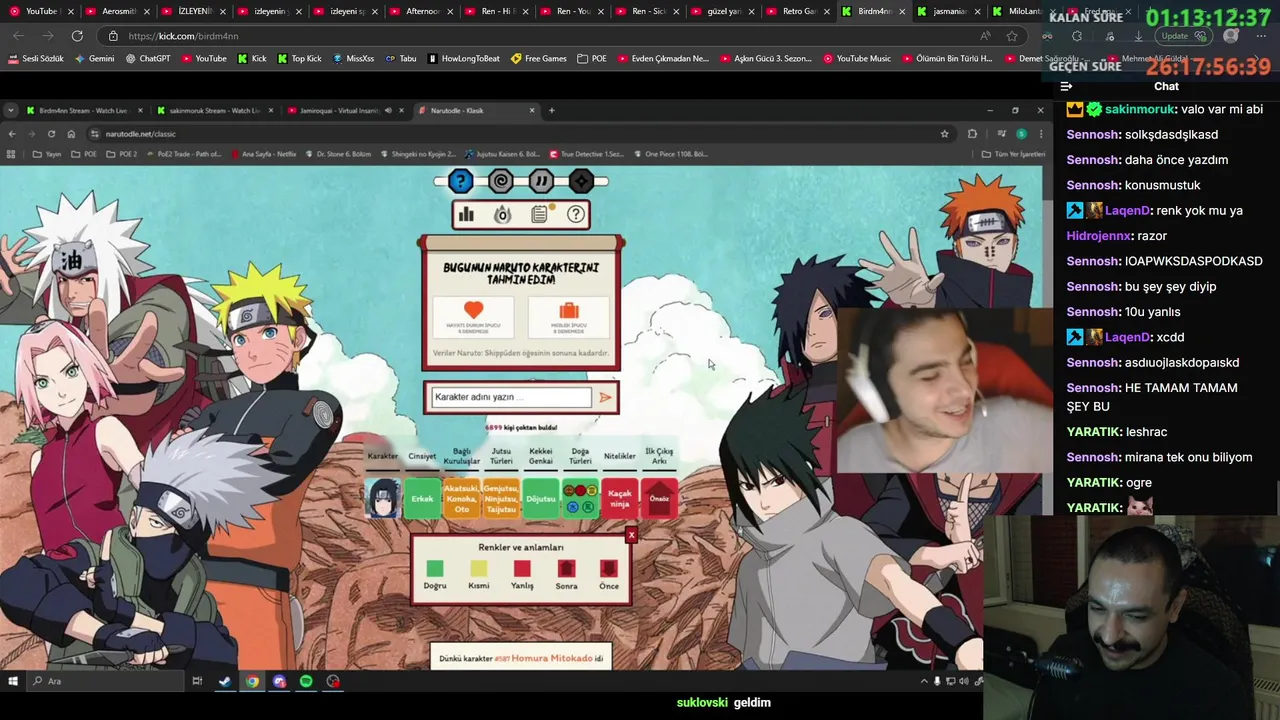The width and height of the screenshot is (1280, 720).
Task: Open the Gemini bookmark
Action: pyautogui.click(x=94, y=58)
